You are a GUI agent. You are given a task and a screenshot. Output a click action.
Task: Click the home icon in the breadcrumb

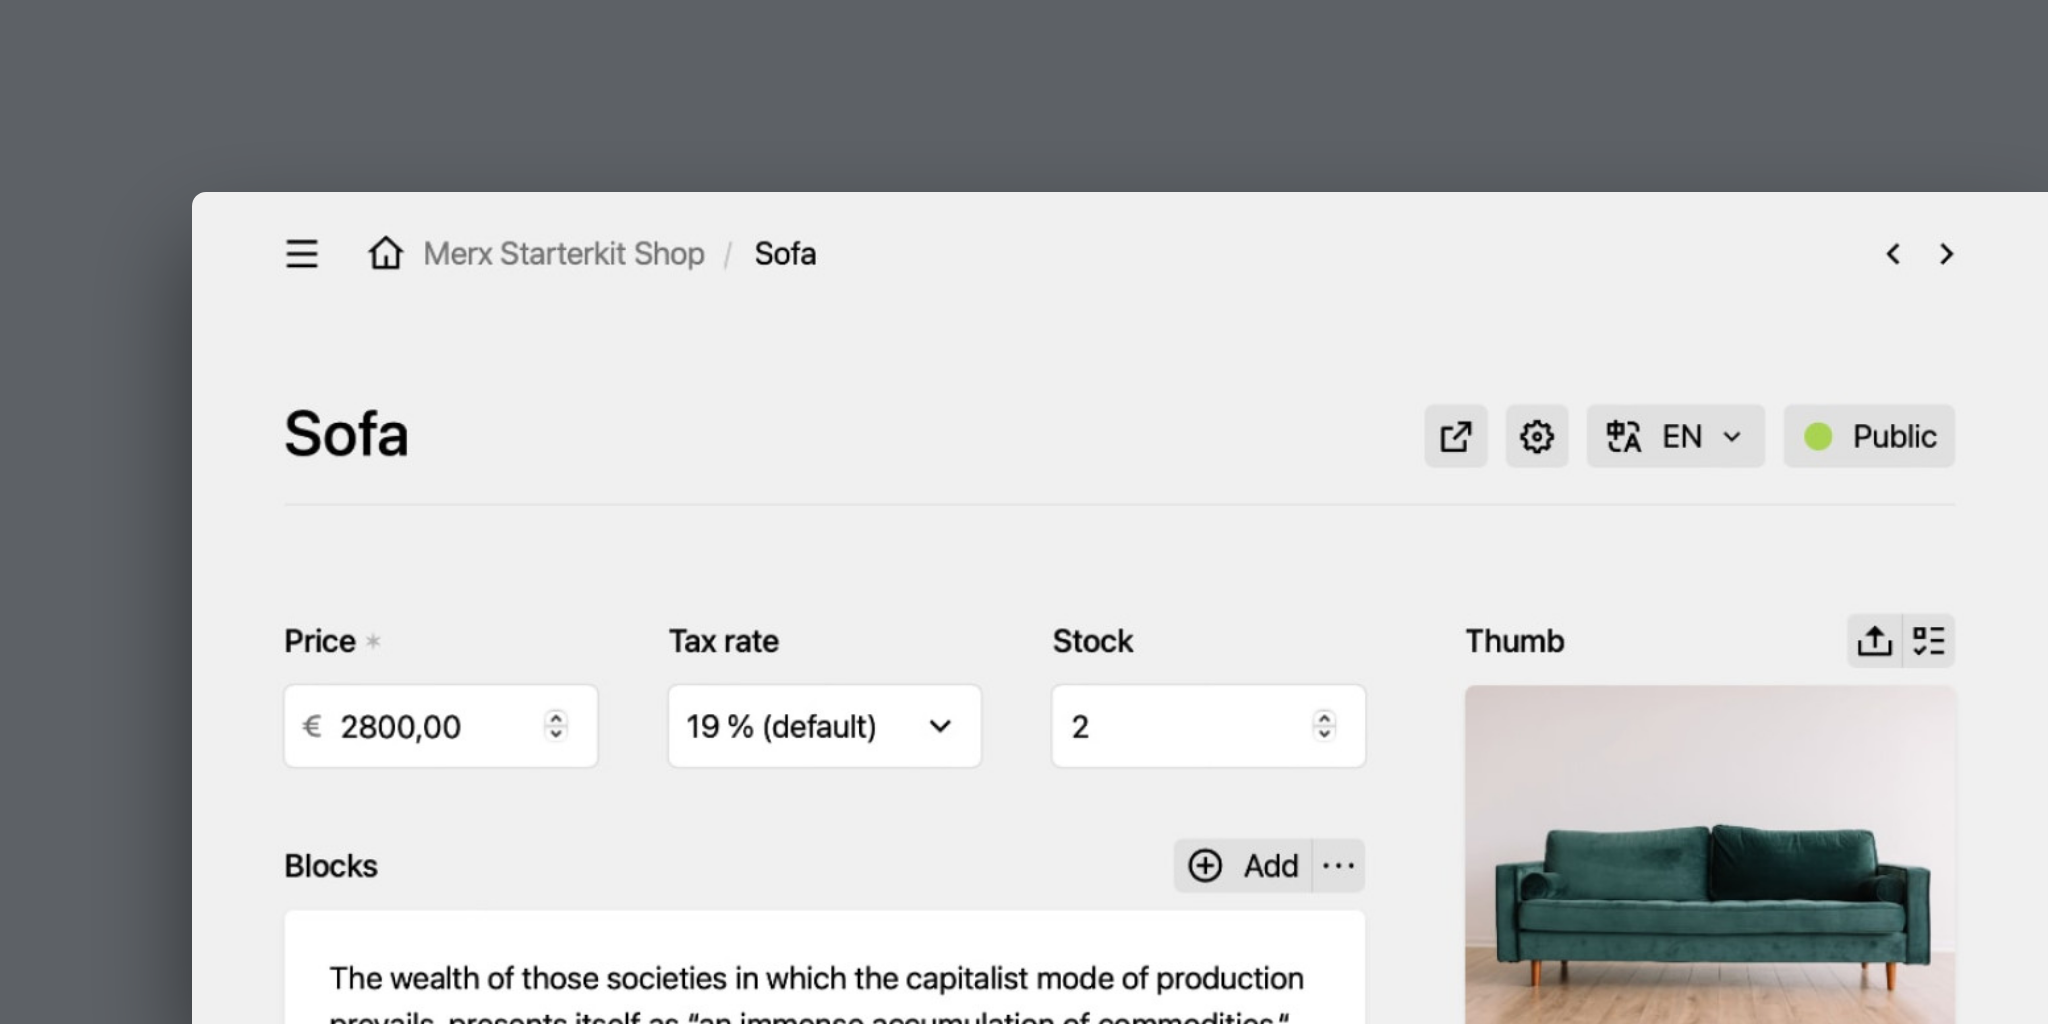click(387, 254)
